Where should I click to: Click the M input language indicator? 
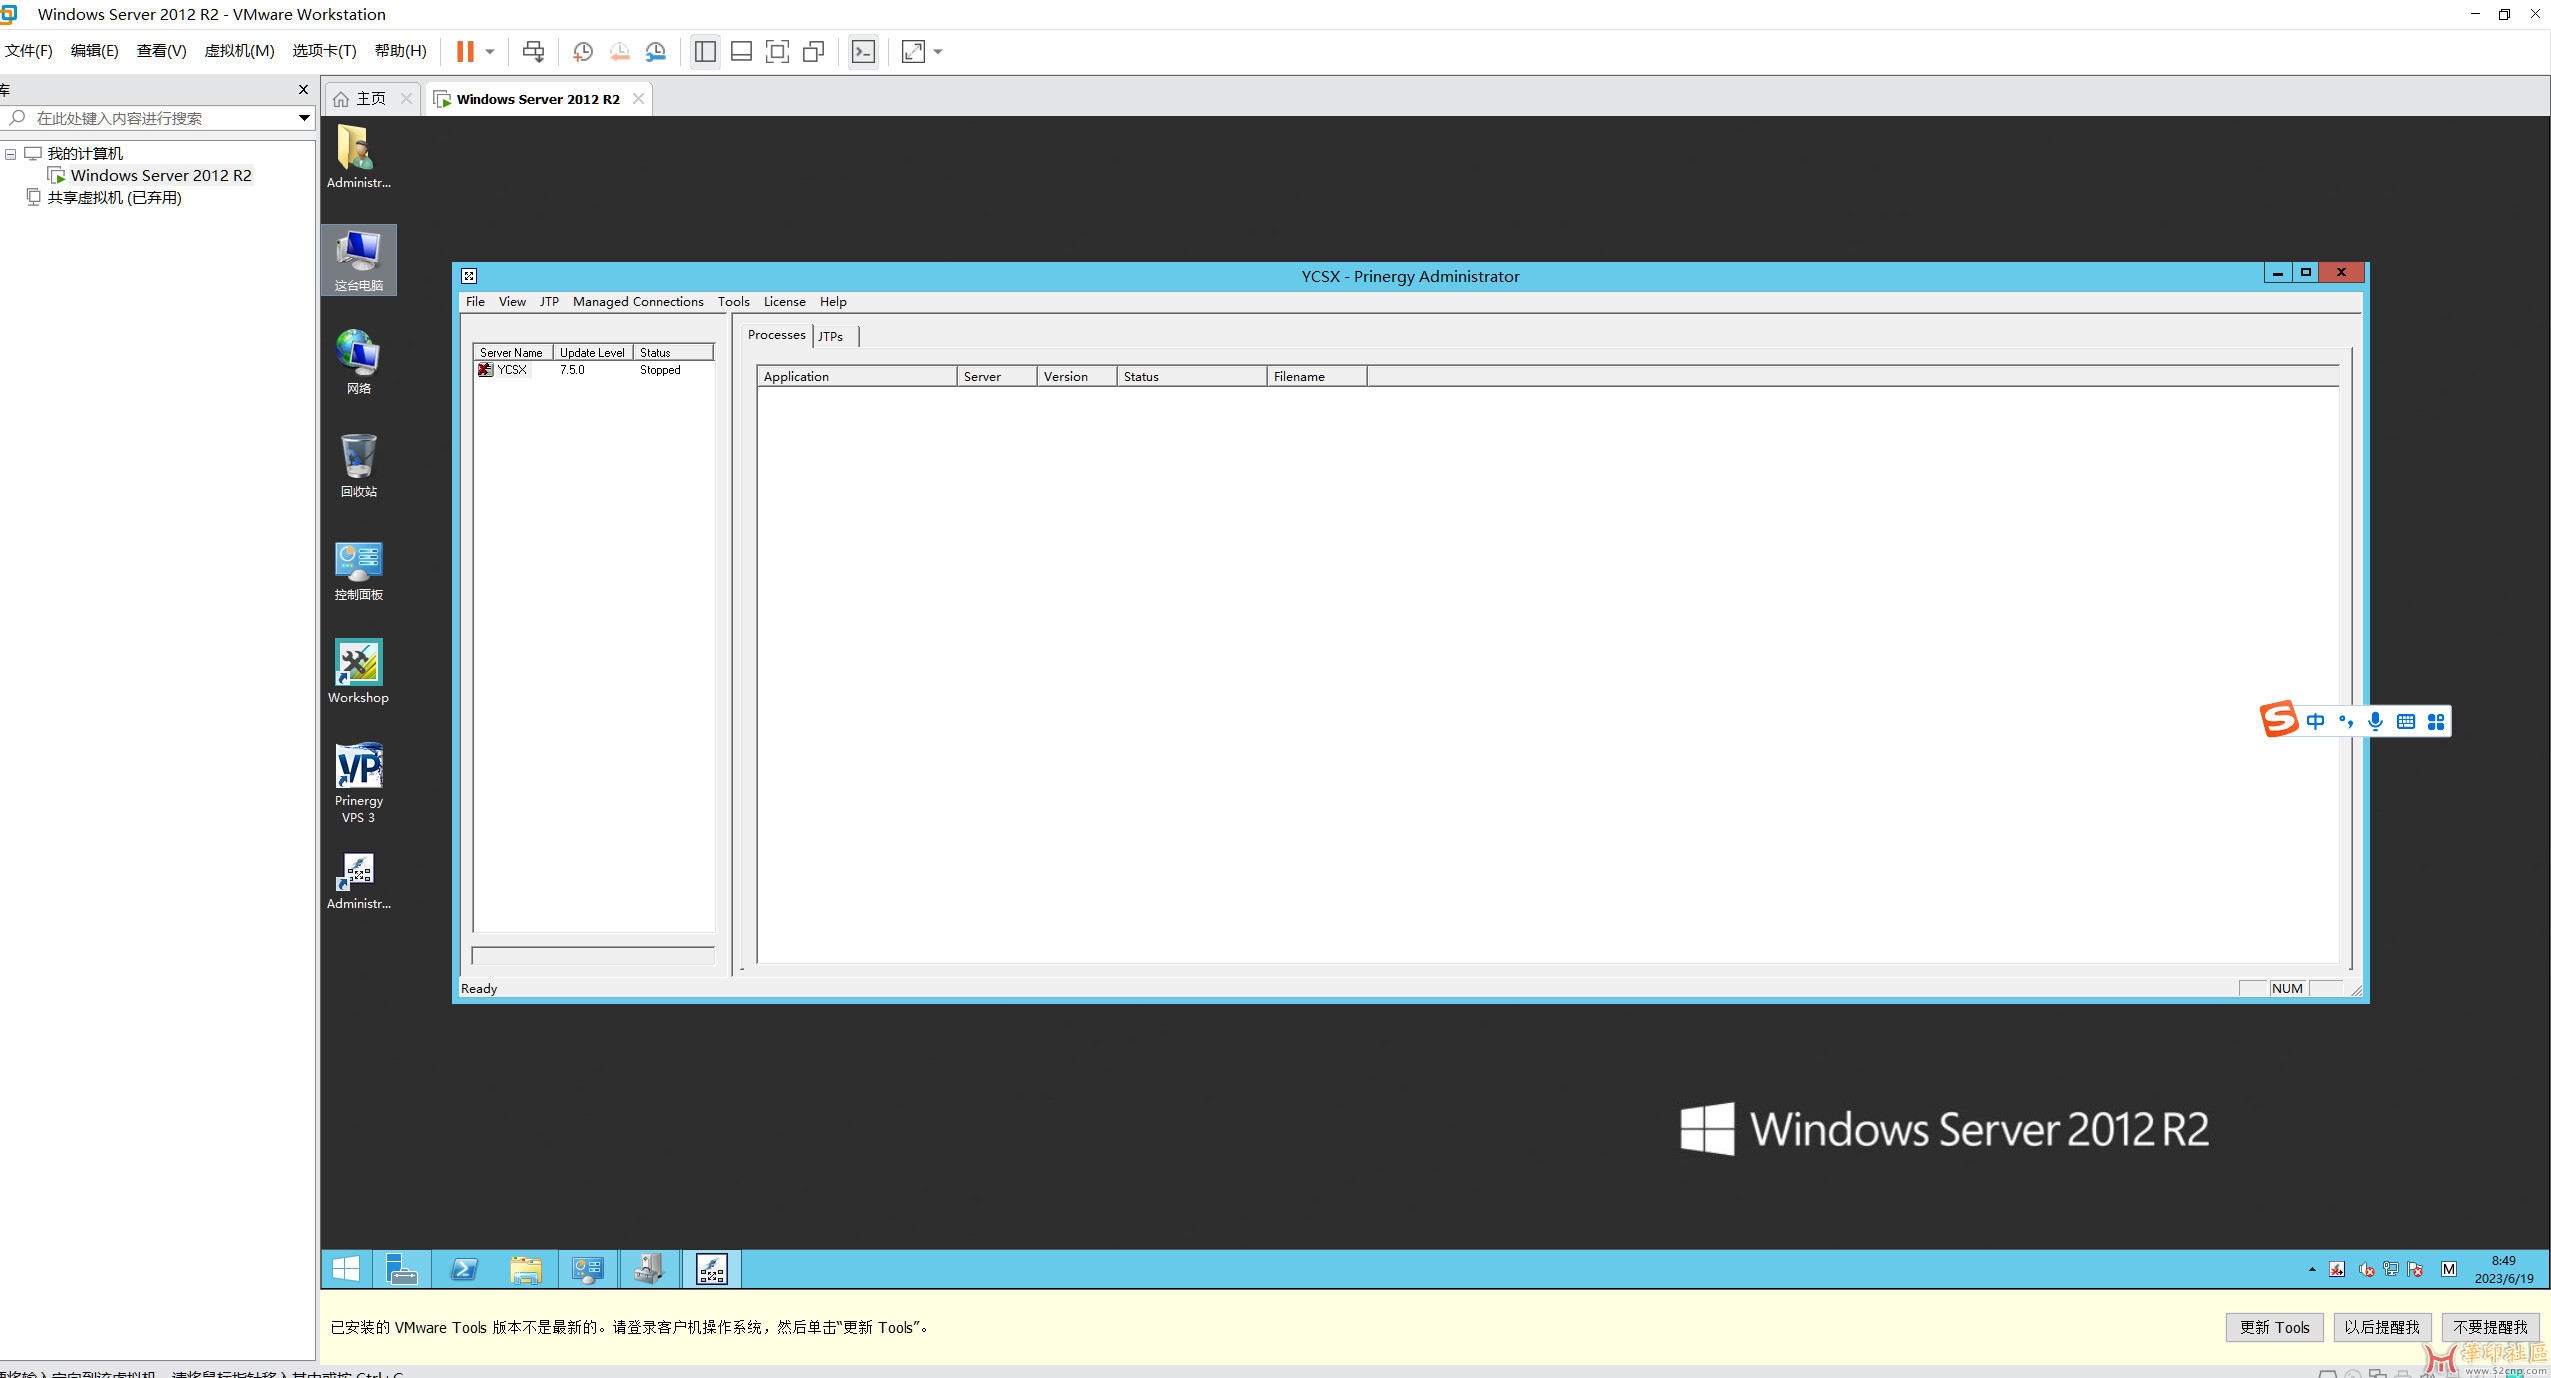click(2448, 1270)
